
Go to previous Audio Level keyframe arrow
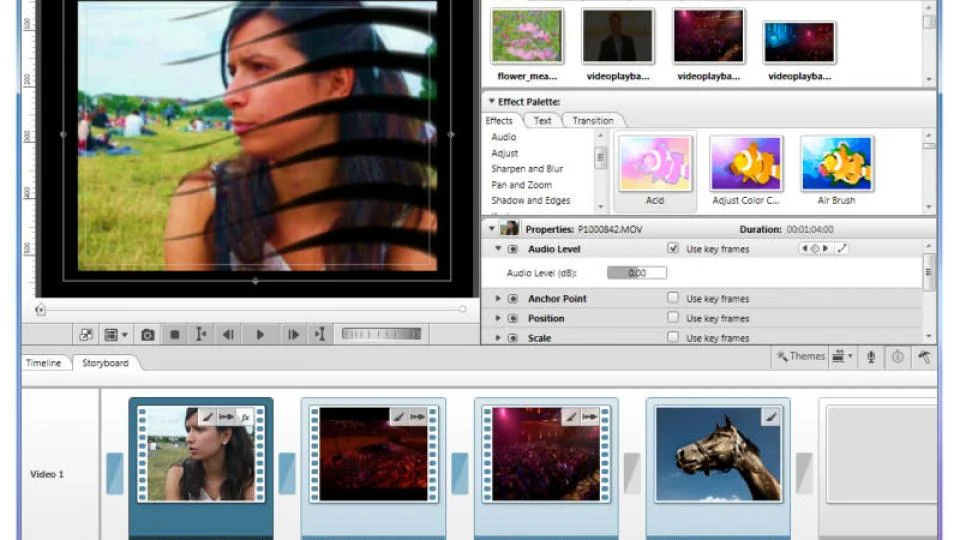[x=804, y=248]
